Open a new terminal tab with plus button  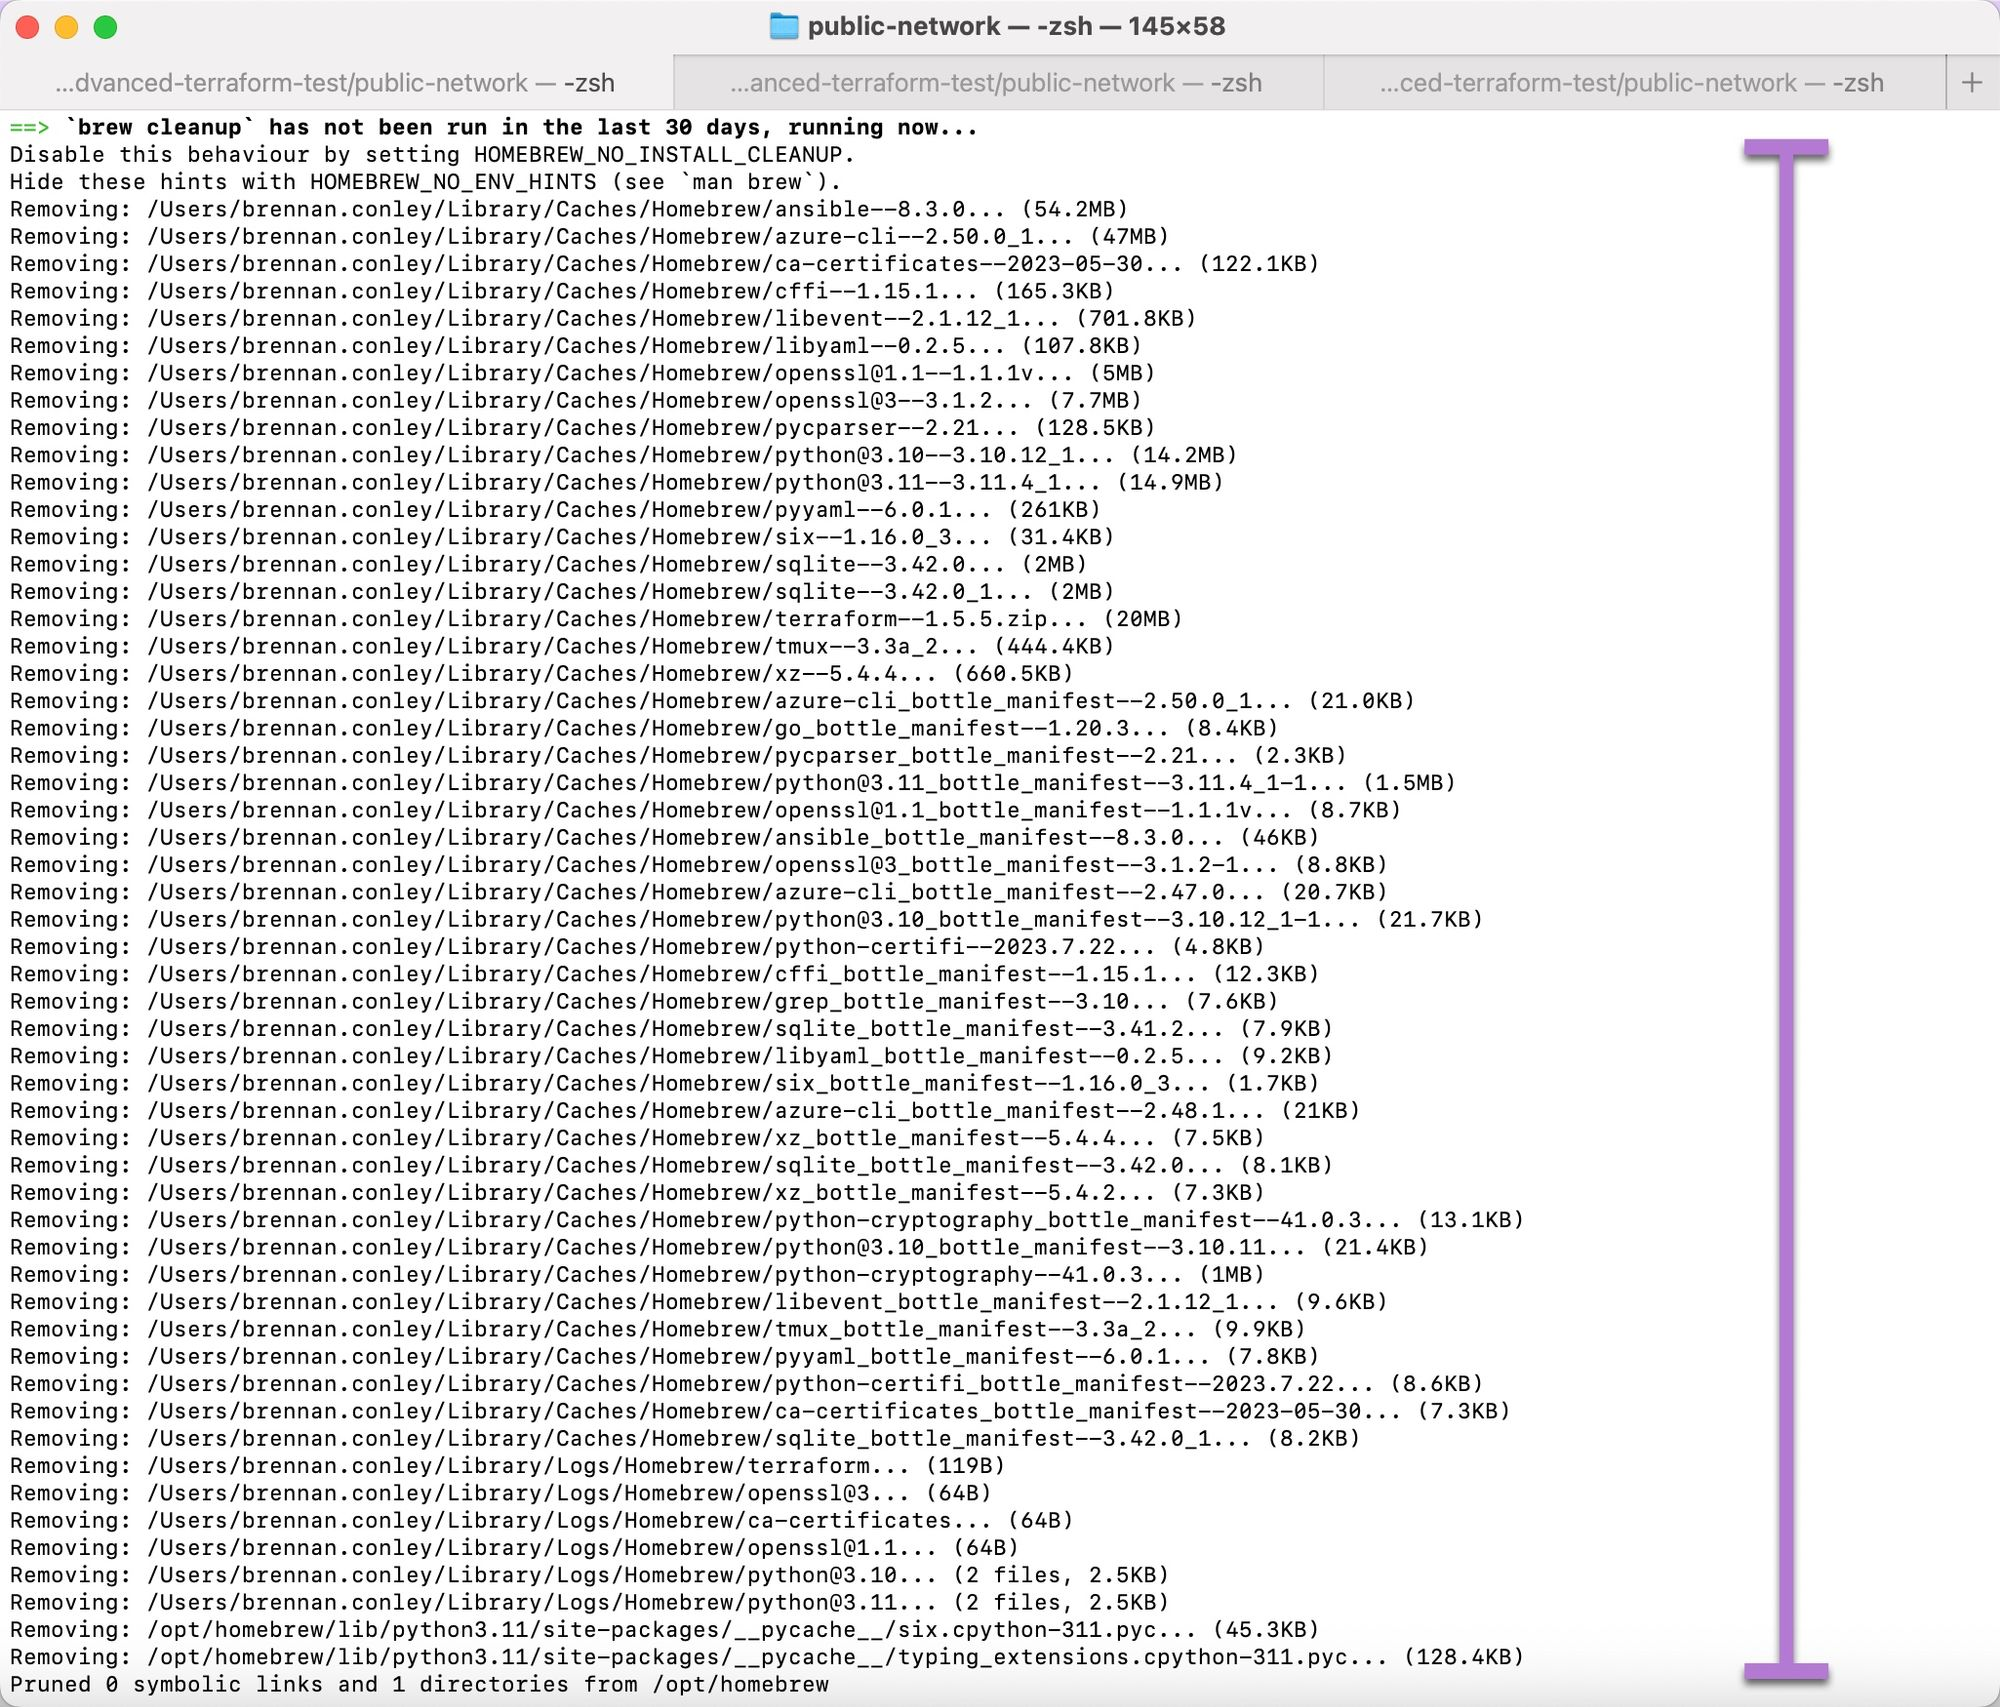click(x=1971, y=83)
